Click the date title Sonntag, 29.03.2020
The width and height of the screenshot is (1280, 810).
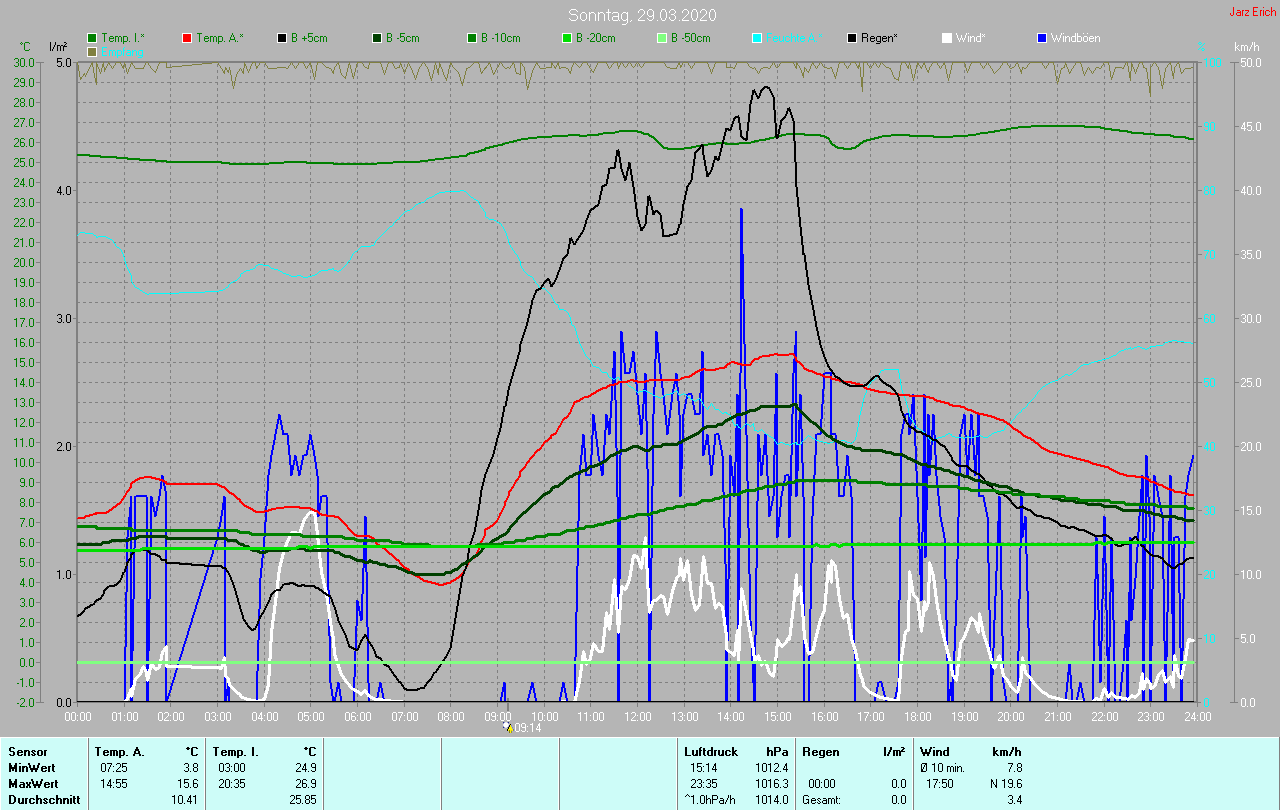(642, 15)
